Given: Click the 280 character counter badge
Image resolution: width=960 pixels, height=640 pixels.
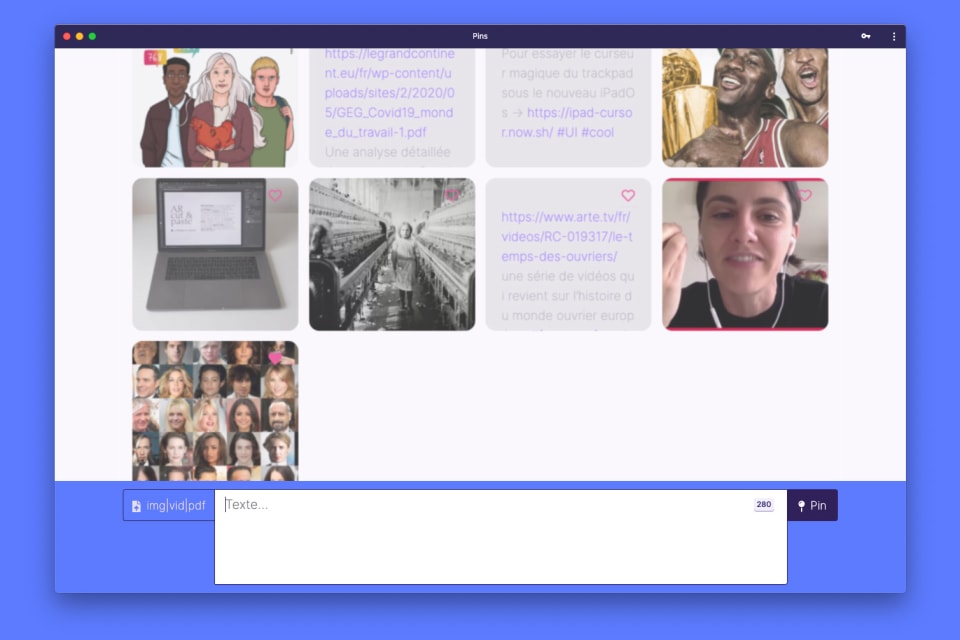Looking at the screenshot, I should pyautogui.click(x=764, y=505).
